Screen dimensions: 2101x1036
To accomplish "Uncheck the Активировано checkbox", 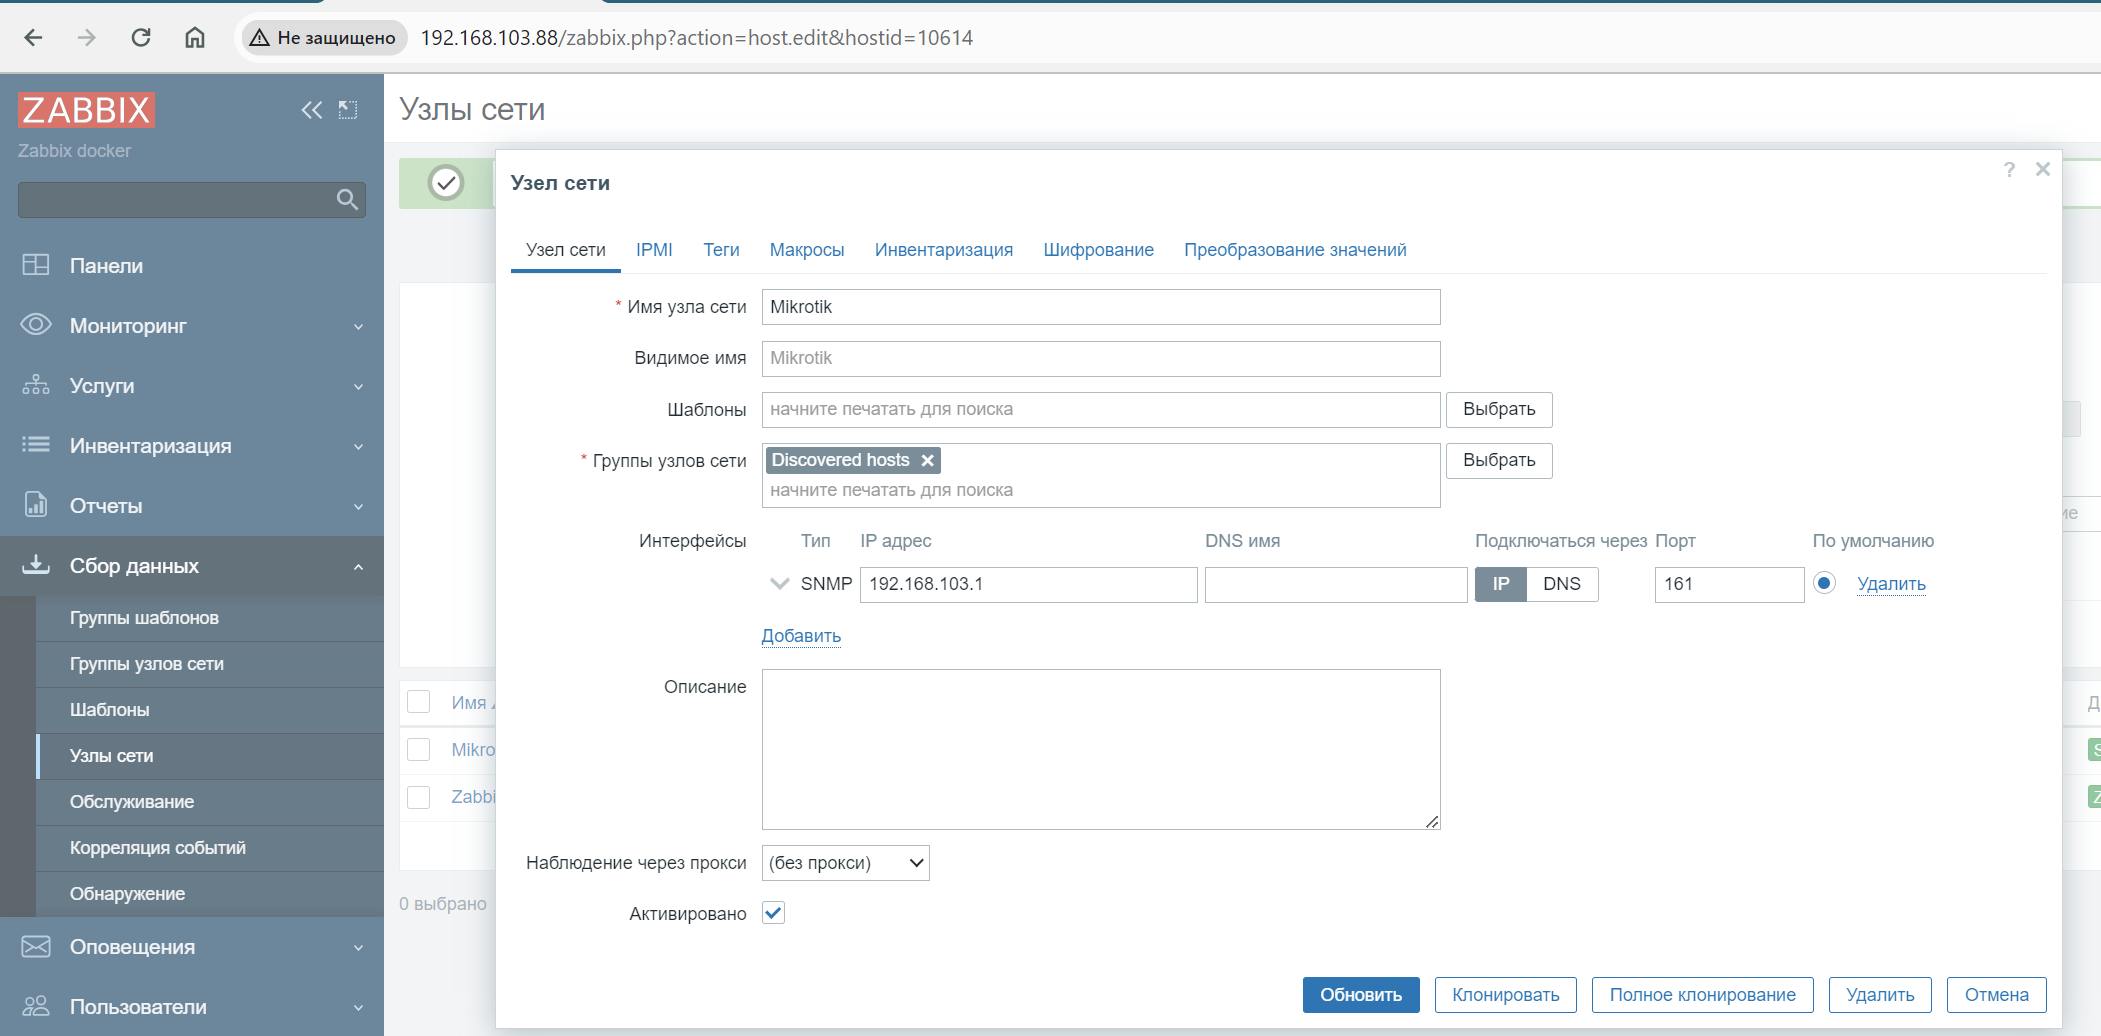I will pos(773,913).
